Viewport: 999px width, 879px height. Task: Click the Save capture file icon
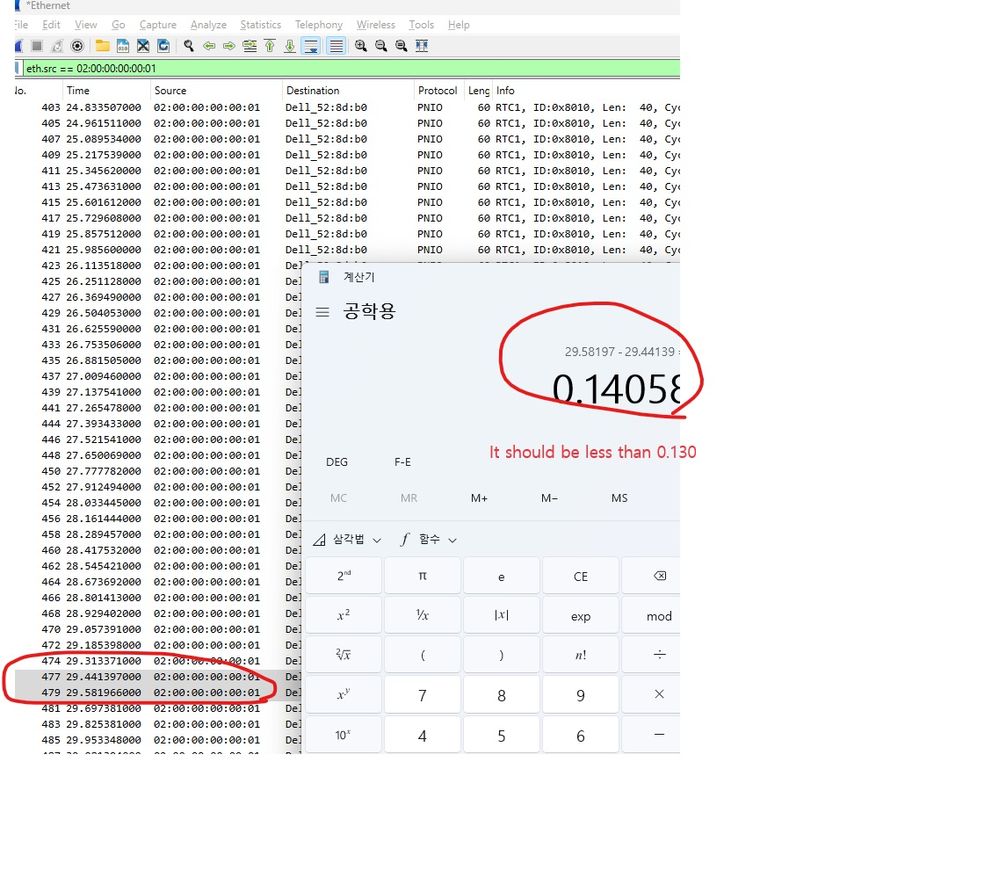tap(123, 46)
